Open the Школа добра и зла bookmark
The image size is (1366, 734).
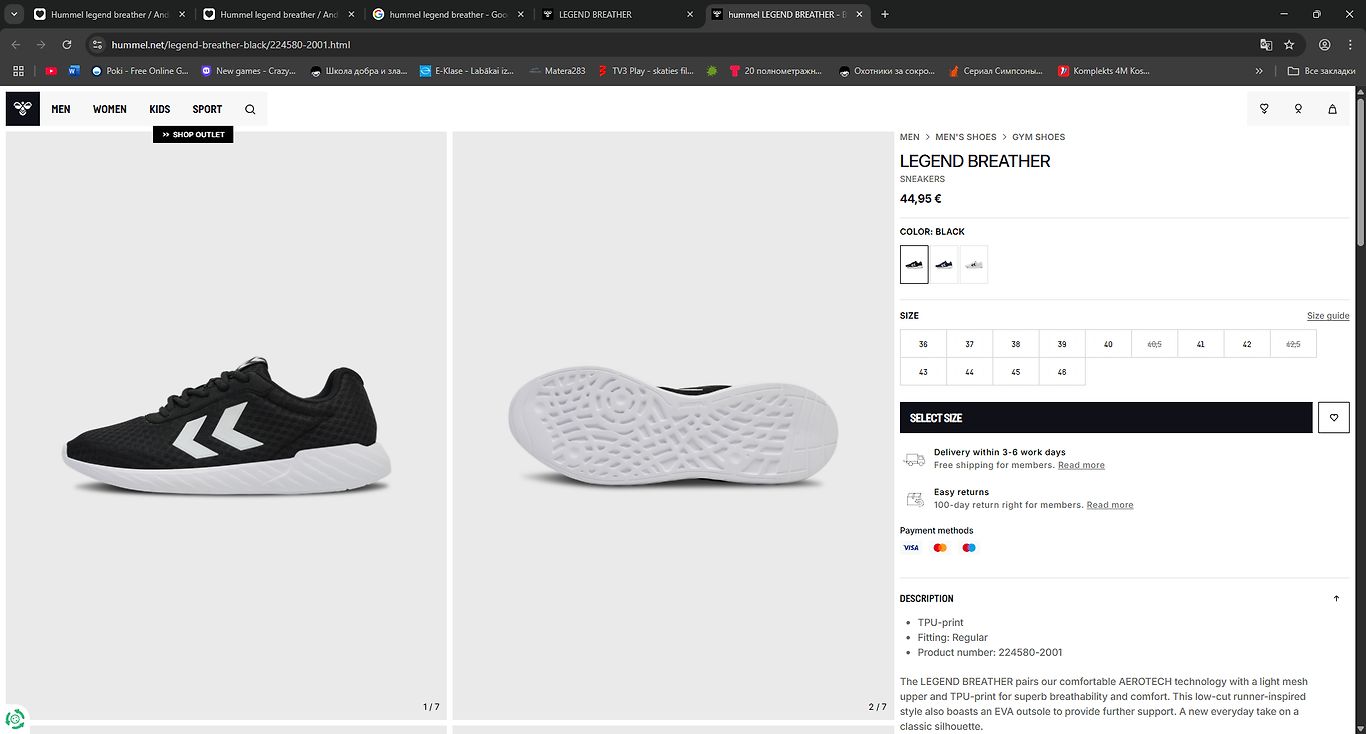(x=359, y=71)
